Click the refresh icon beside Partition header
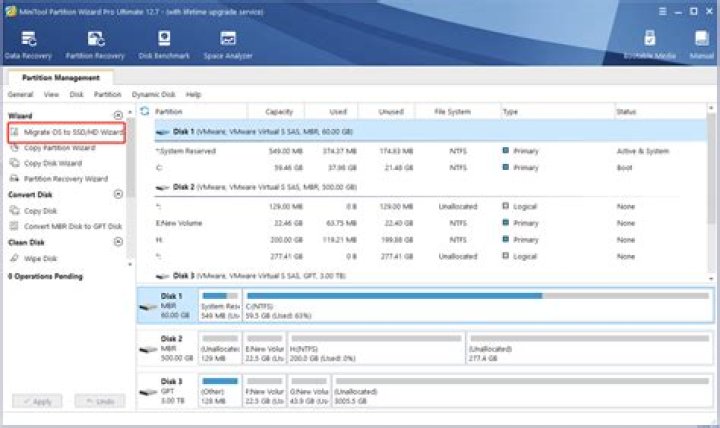 coord(145,111)
